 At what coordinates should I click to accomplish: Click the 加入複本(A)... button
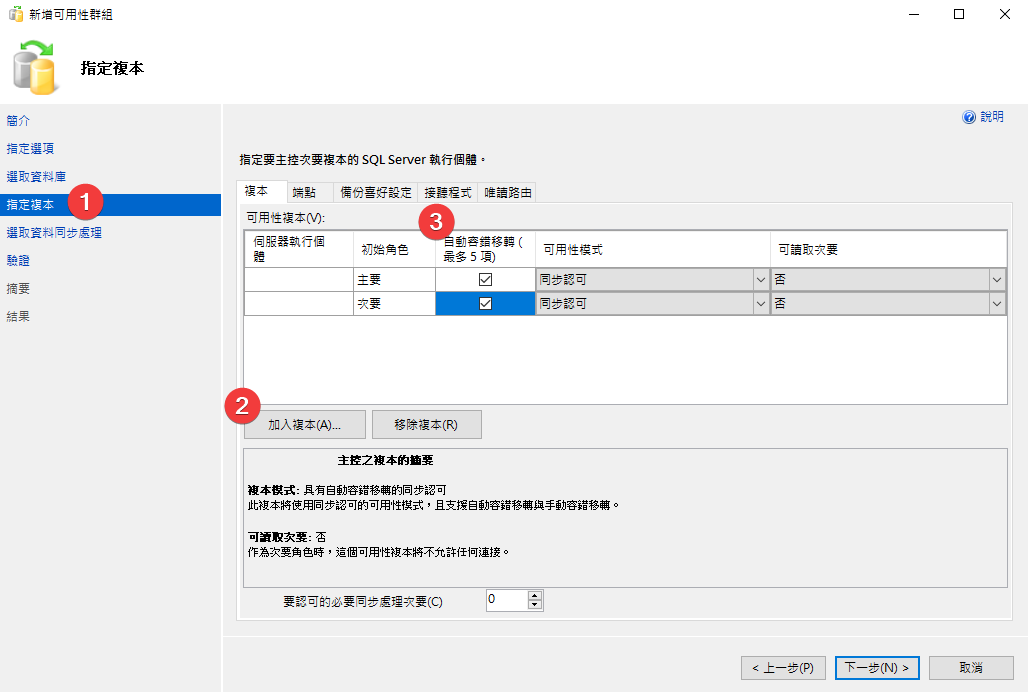(x=304, y=425)
